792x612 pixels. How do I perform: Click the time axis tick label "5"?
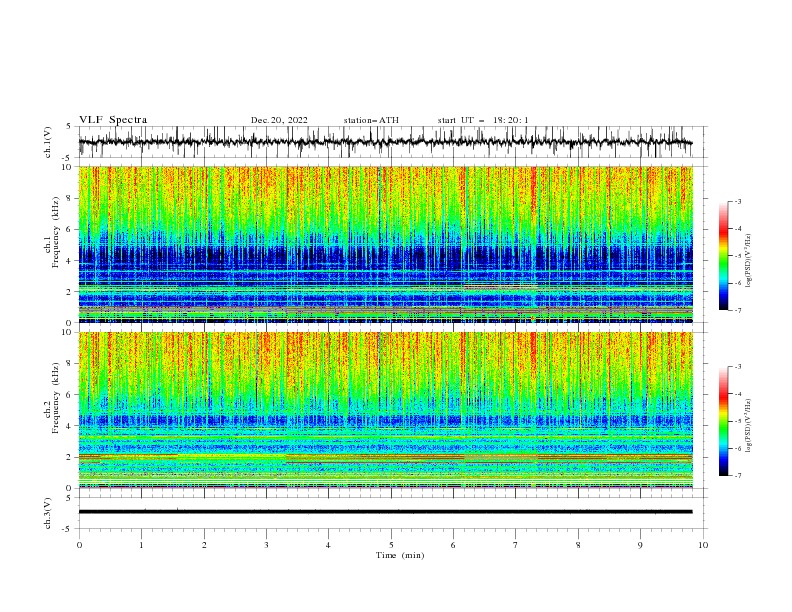[x=391, y=545]
